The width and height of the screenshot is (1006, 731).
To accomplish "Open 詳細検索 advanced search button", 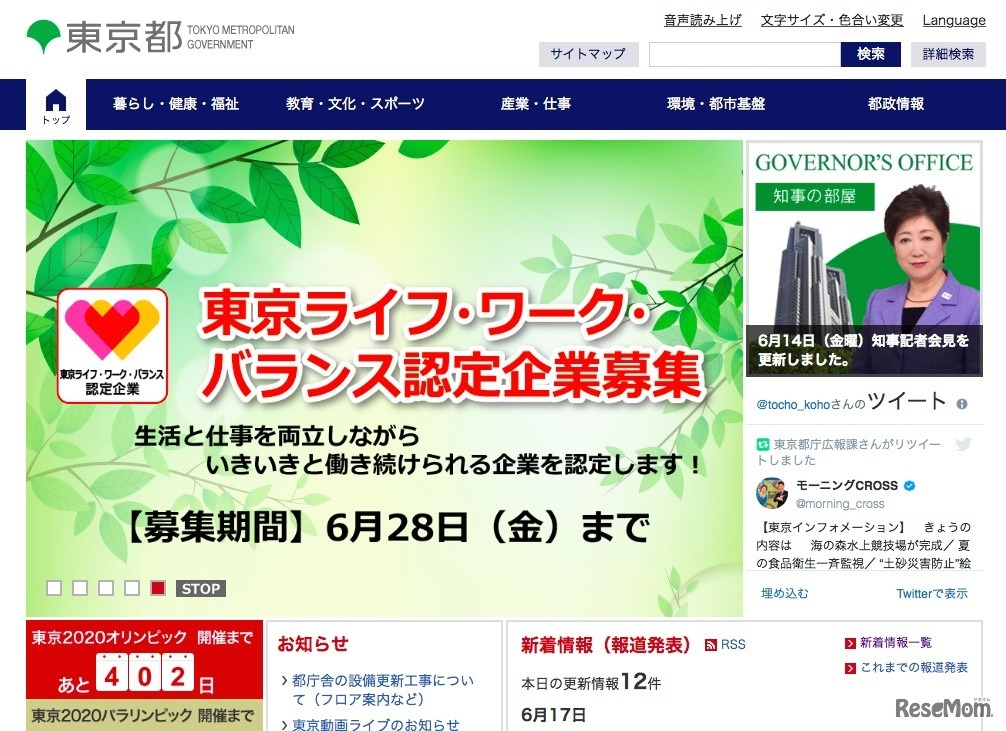I will pyautogui.click(x=948, y=55).
